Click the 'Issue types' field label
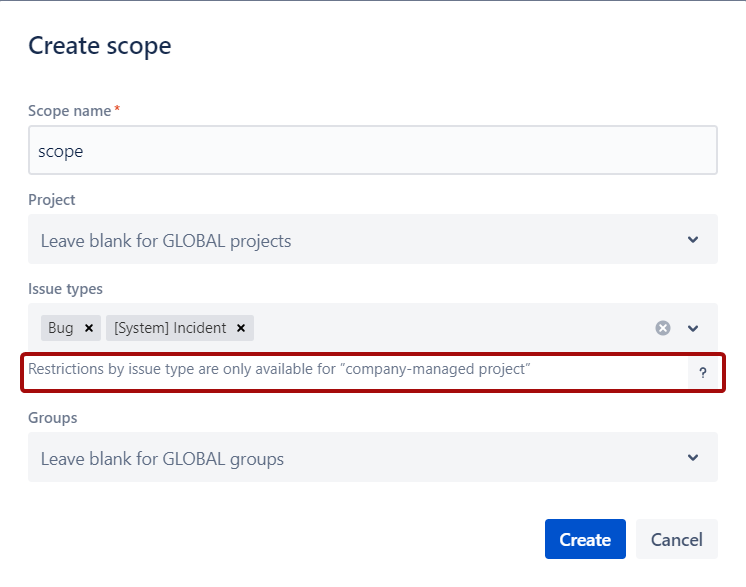The width and height of the screenshot is (746, 587). pyautogui.click(x=65, y=289)
